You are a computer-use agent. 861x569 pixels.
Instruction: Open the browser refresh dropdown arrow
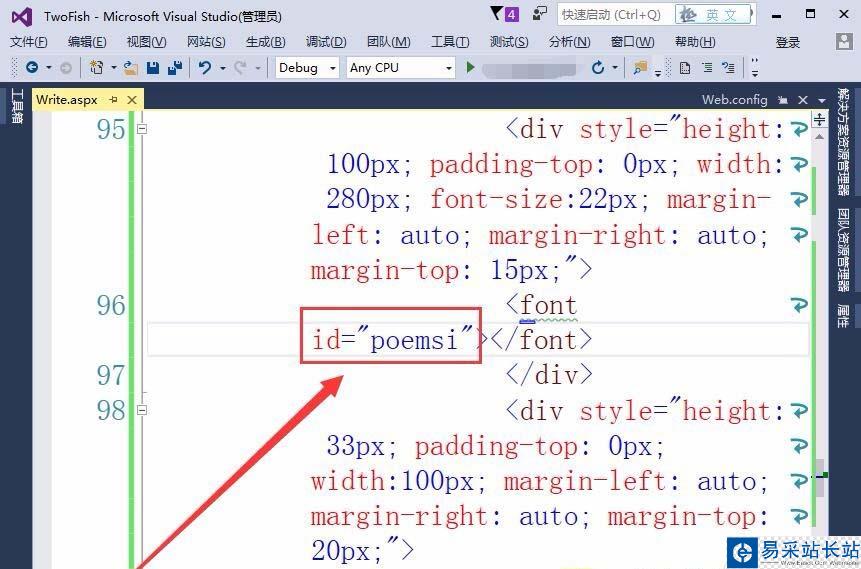[x=615, y=68]
